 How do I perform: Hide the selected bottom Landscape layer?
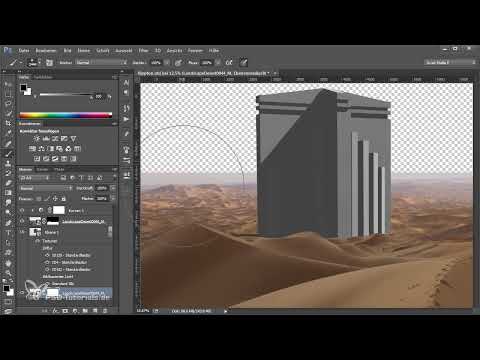point(22,292)
